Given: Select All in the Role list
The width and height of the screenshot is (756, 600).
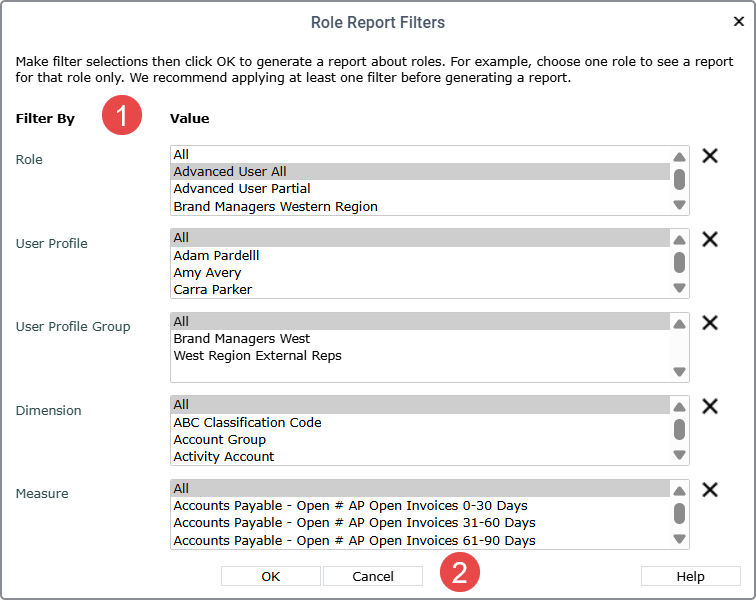Looking at the screenshot, I should (420, 154).
